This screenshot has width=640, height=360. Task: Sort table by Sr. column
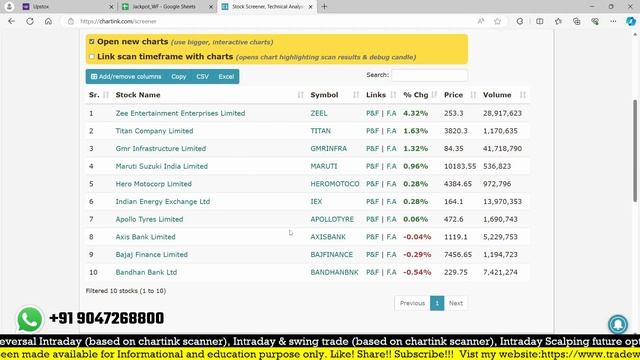99,95
